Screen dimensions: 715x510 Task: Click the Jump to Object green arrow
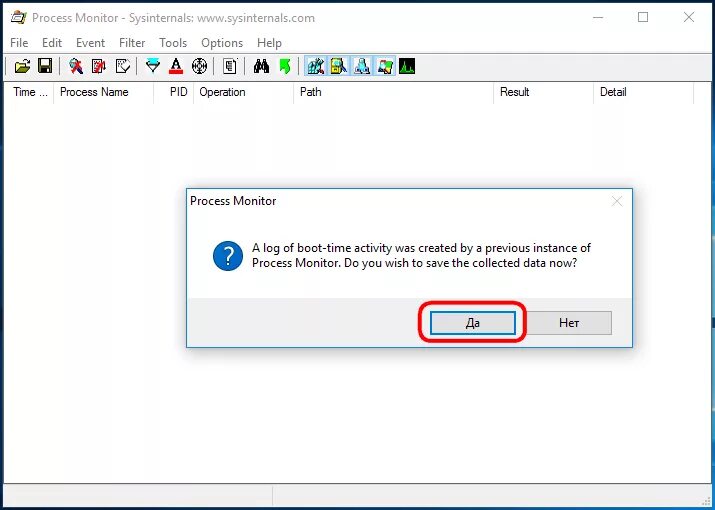click(285, 67)
